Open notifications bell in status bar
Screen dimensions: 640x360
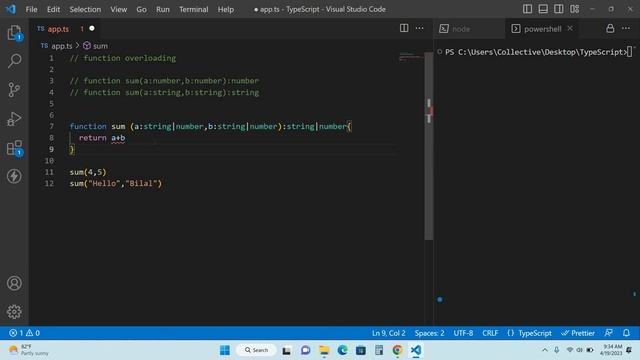(627, 333)
